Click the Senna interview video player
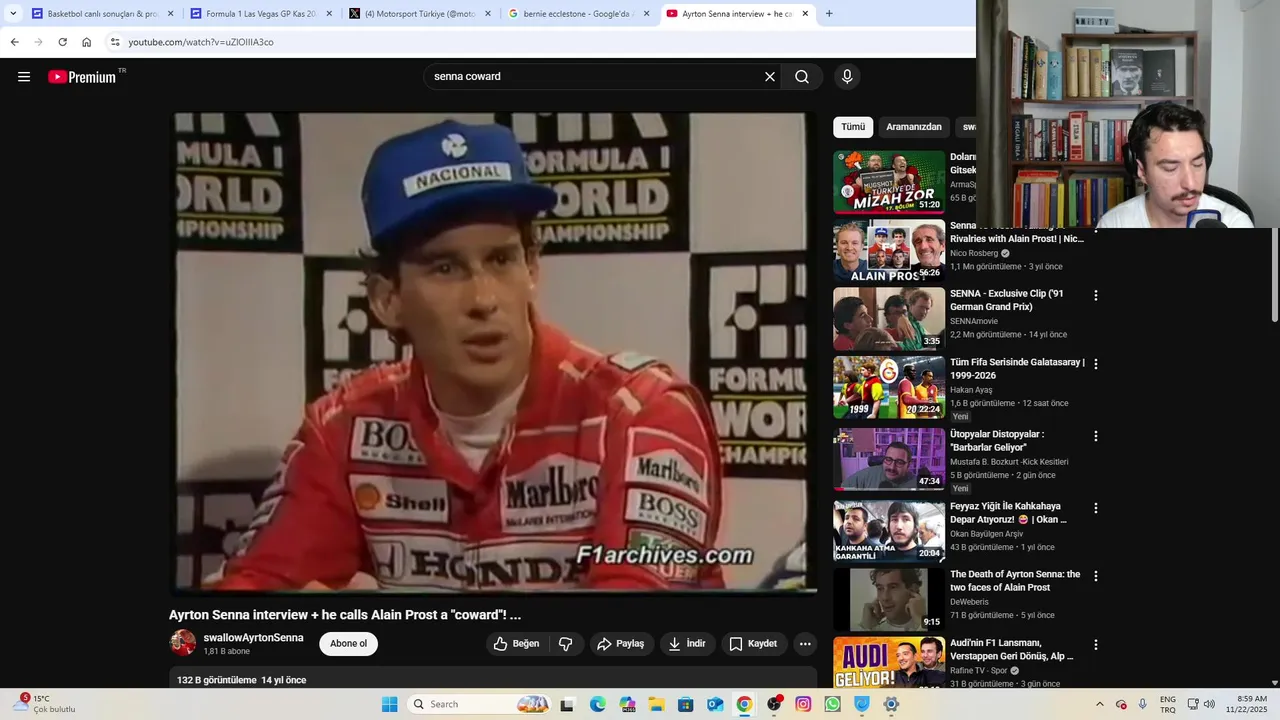 [494, 353]
